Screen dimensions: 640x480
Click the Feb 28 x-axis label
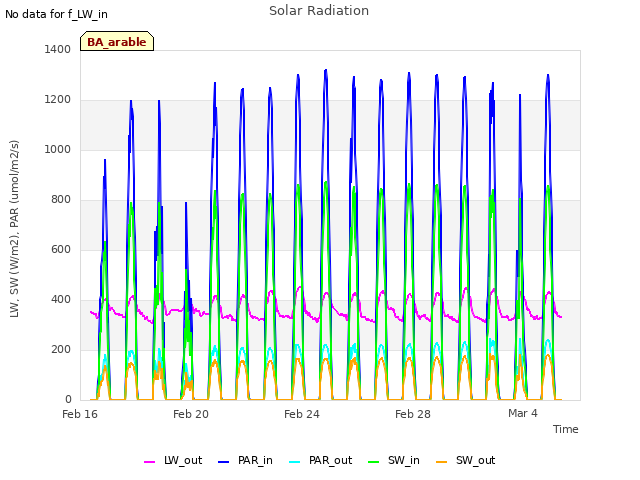[x=413, y=414]
